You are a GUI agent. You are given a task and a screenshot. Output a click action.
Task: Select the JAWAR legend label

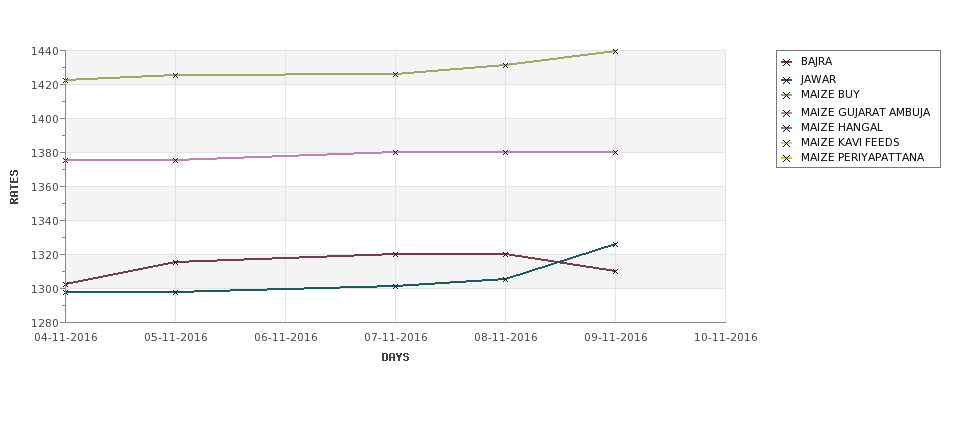(x=818, y=80)
